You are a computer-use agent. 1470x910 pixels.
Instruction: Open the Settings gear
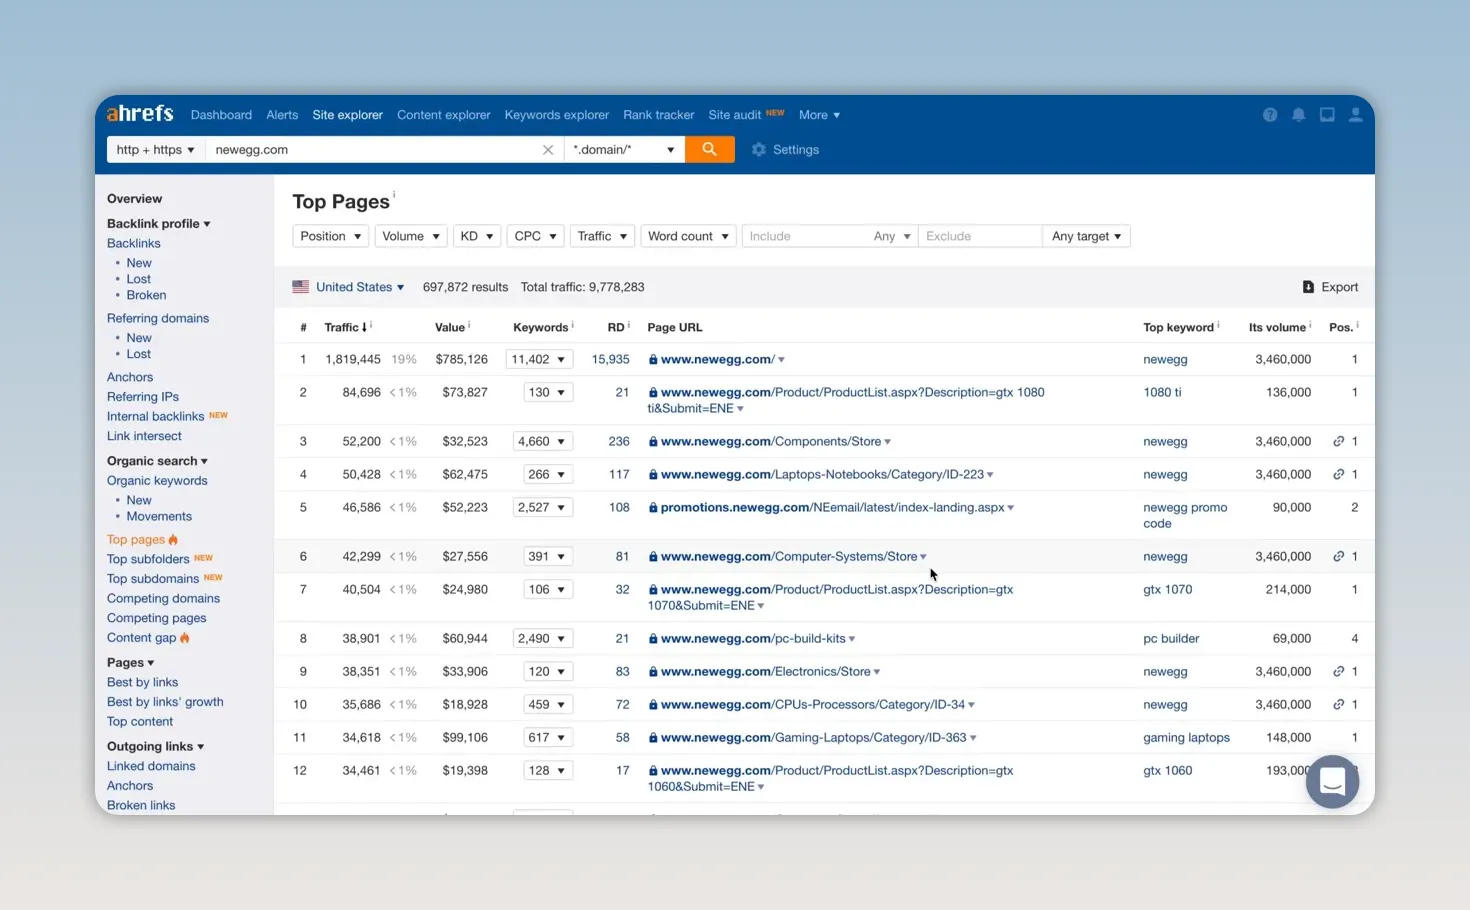pos(786,150)
